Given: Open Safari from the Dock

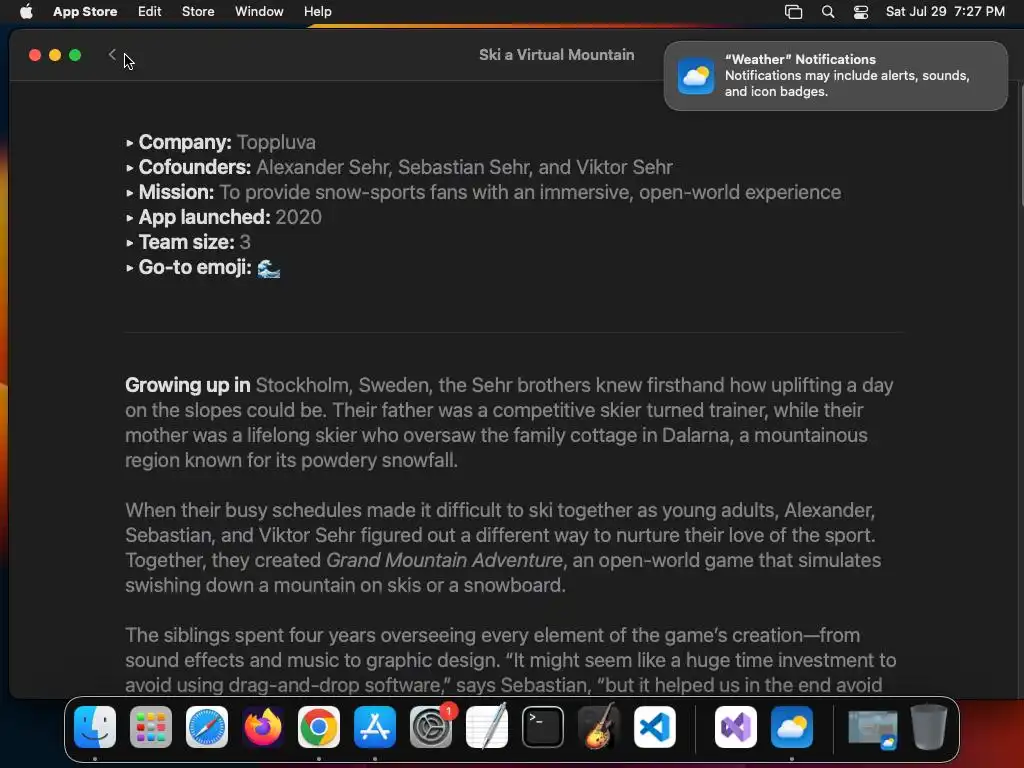Looking at the screenshot, I should (207, 727).
